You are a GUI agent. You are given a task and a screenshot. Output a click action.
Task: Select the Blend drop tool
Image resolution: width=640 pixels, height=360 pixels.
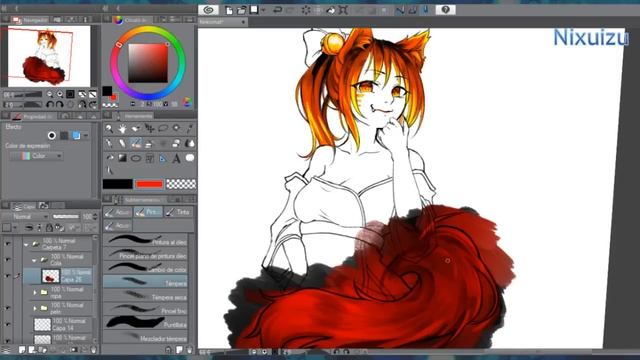[x=190, y=143]
